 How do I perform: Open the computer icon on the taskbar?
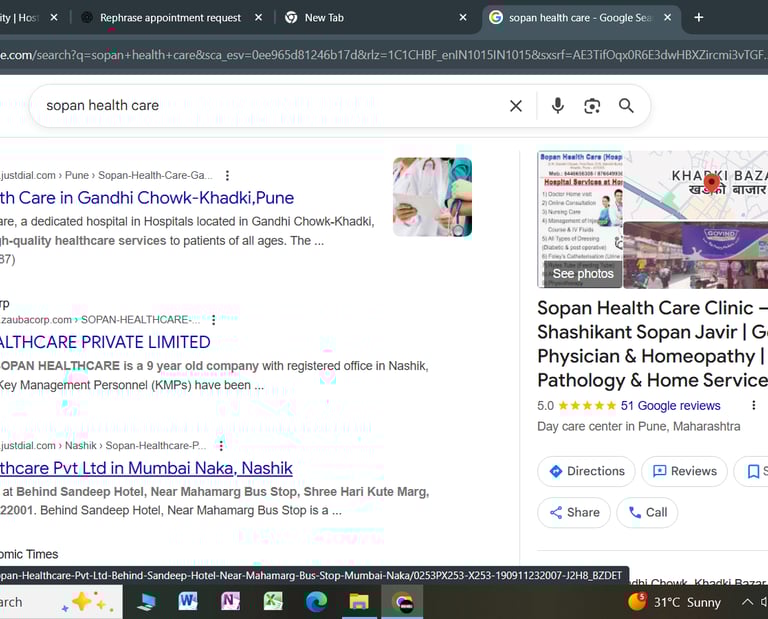(x=146, y=601)
